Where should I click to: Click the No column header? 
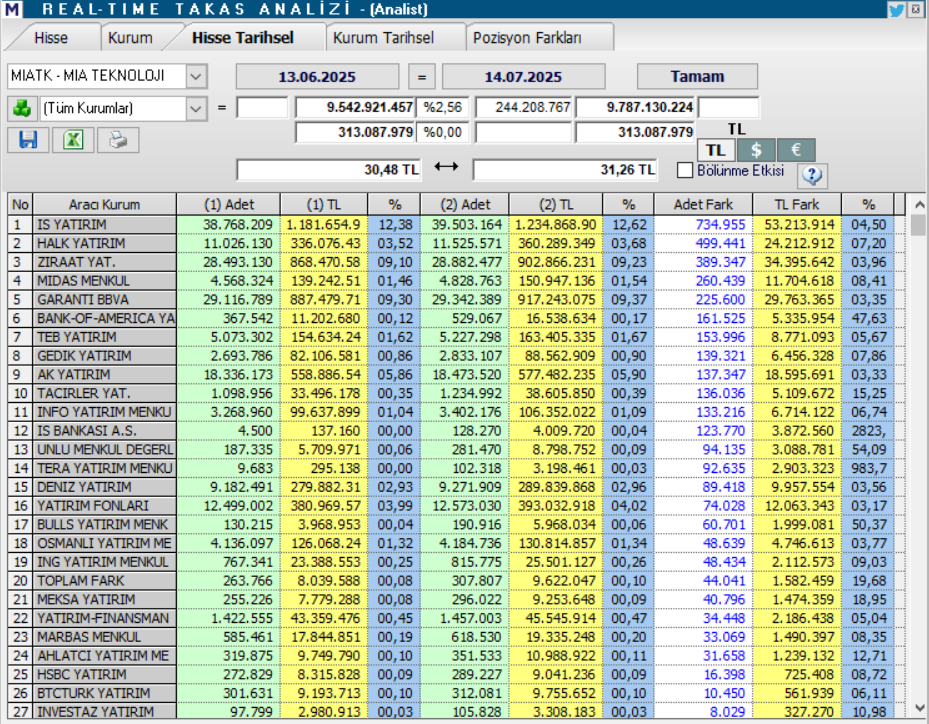pyautogui.click(x=20, y=205)
